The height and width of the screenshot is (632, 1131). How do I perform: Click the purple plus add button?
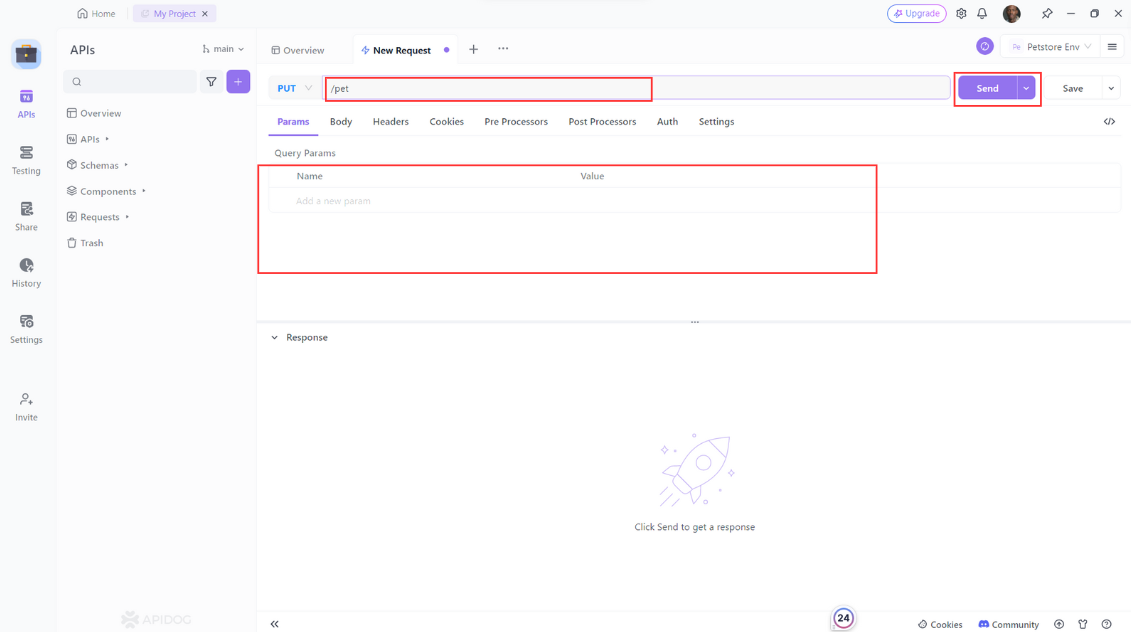(238, 82)
